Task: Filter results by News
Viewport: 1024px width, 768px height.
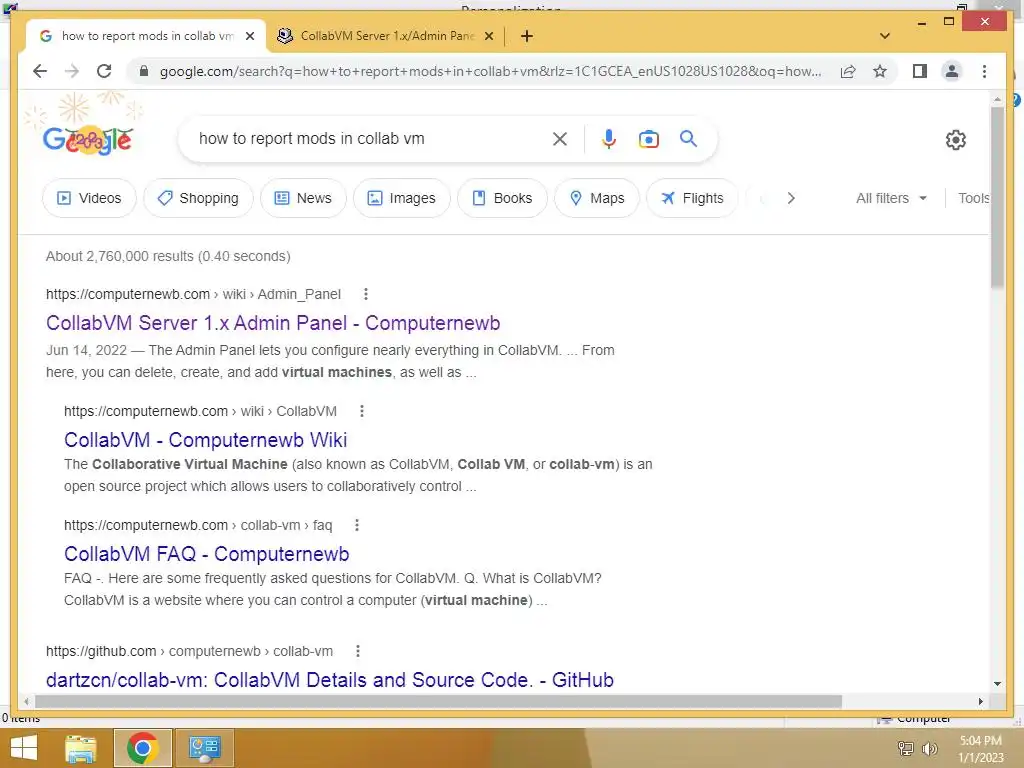Action: pos(303,198)
